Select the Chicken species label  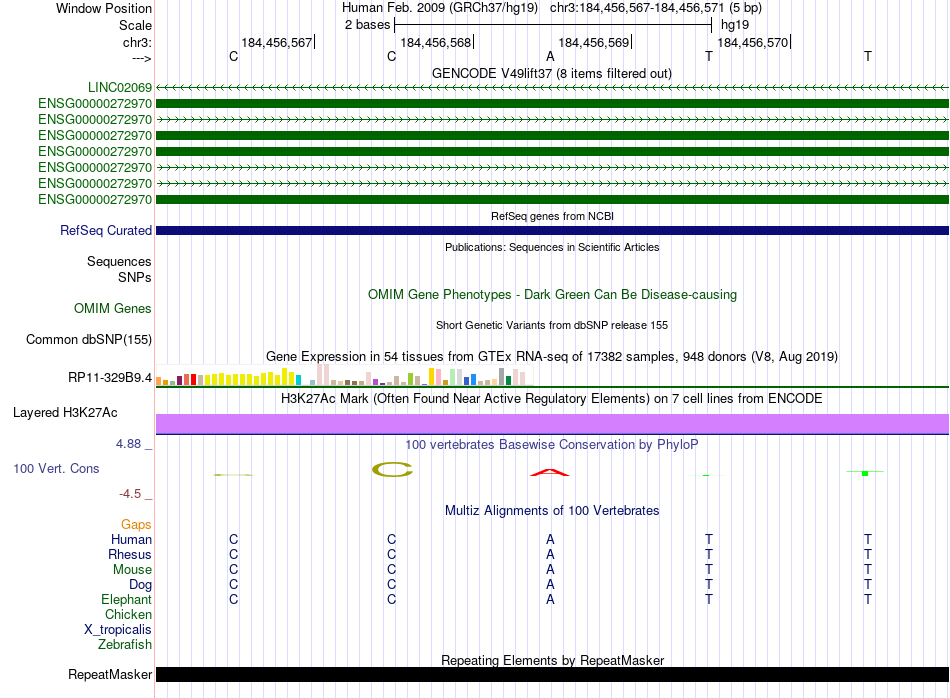pyautogui.click(x=128, y=614)
